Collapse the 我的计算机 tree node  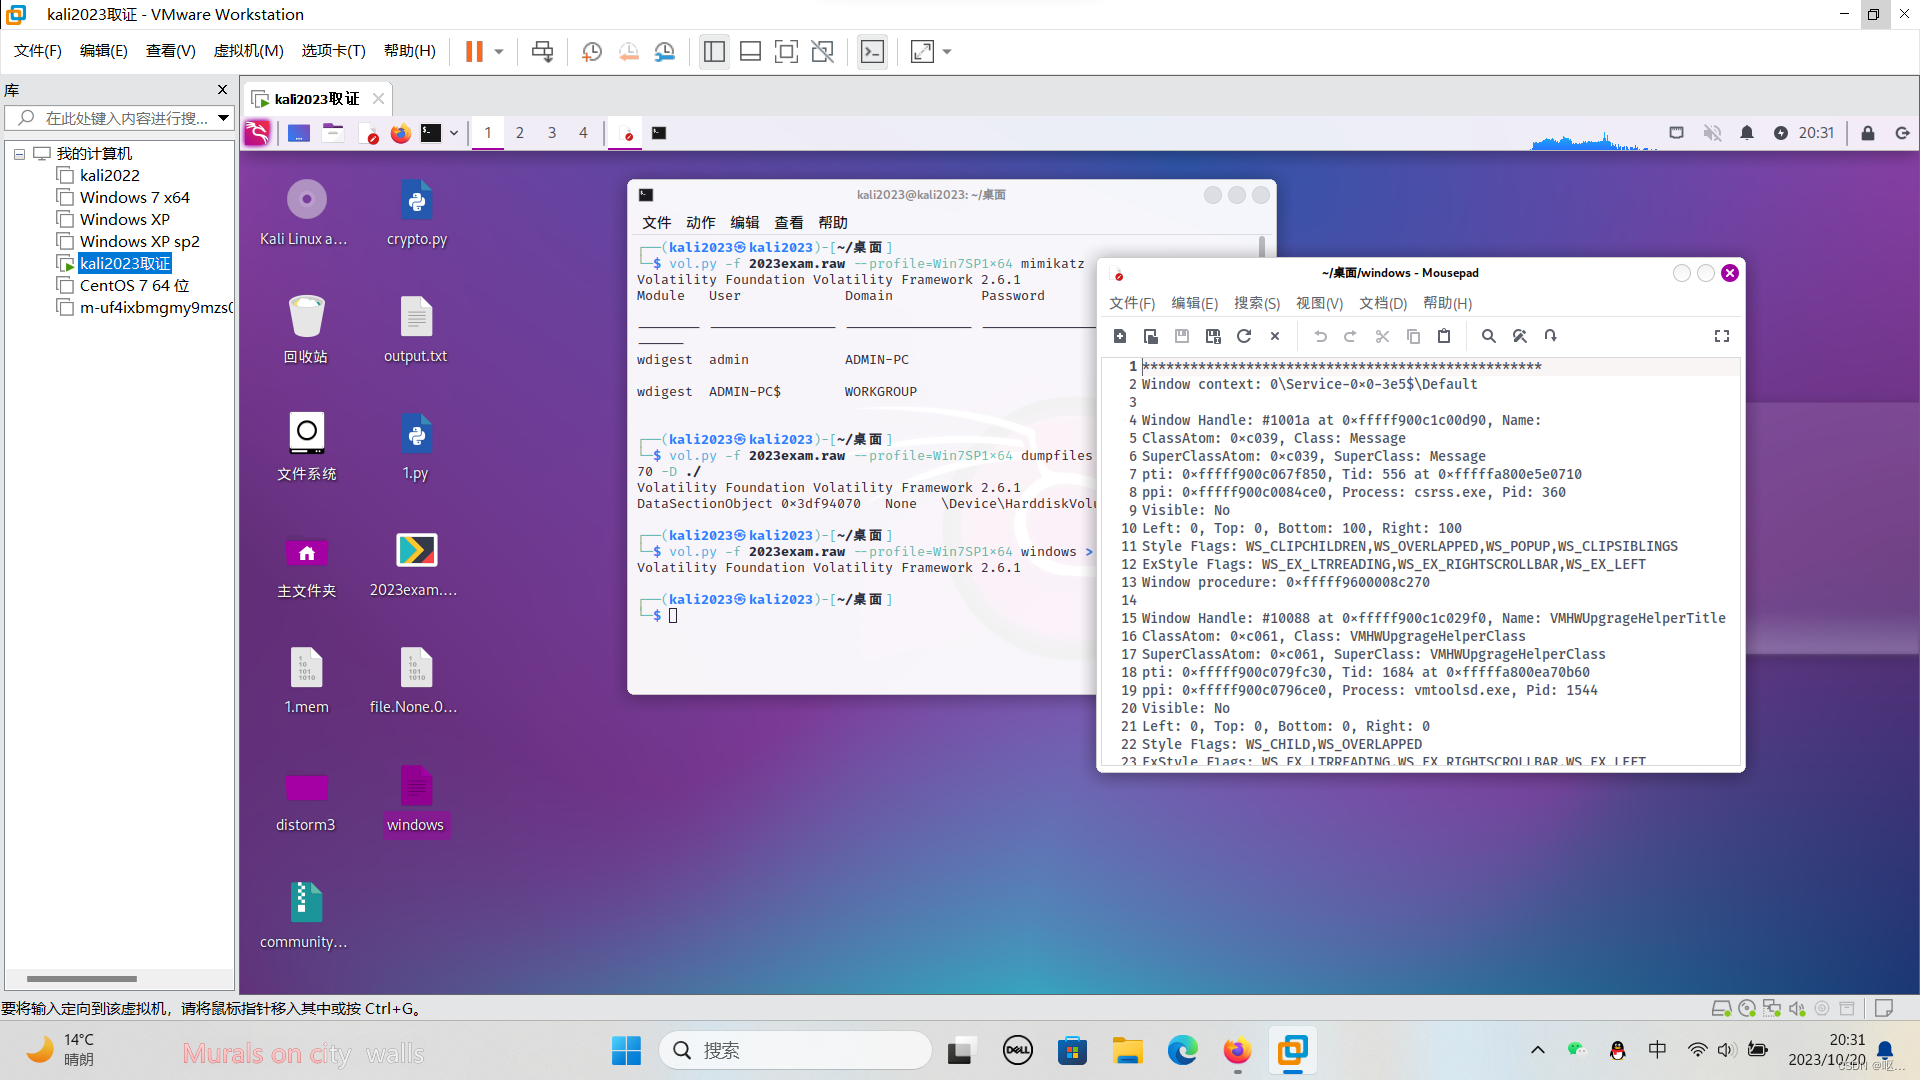[19, 154]
